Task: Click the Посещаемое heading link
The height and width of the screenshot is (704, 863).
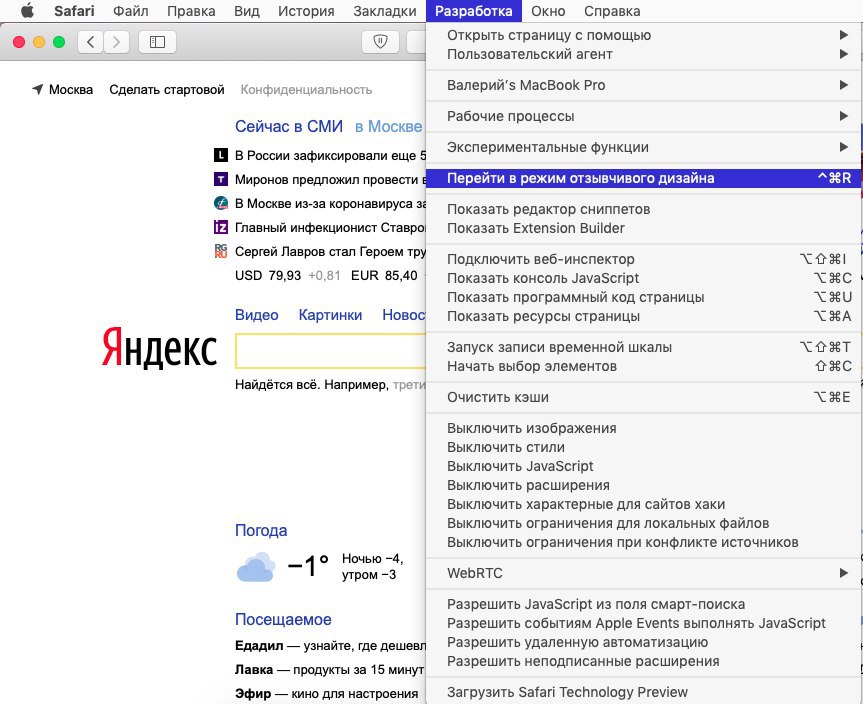Action: click(x=283, y=619)
